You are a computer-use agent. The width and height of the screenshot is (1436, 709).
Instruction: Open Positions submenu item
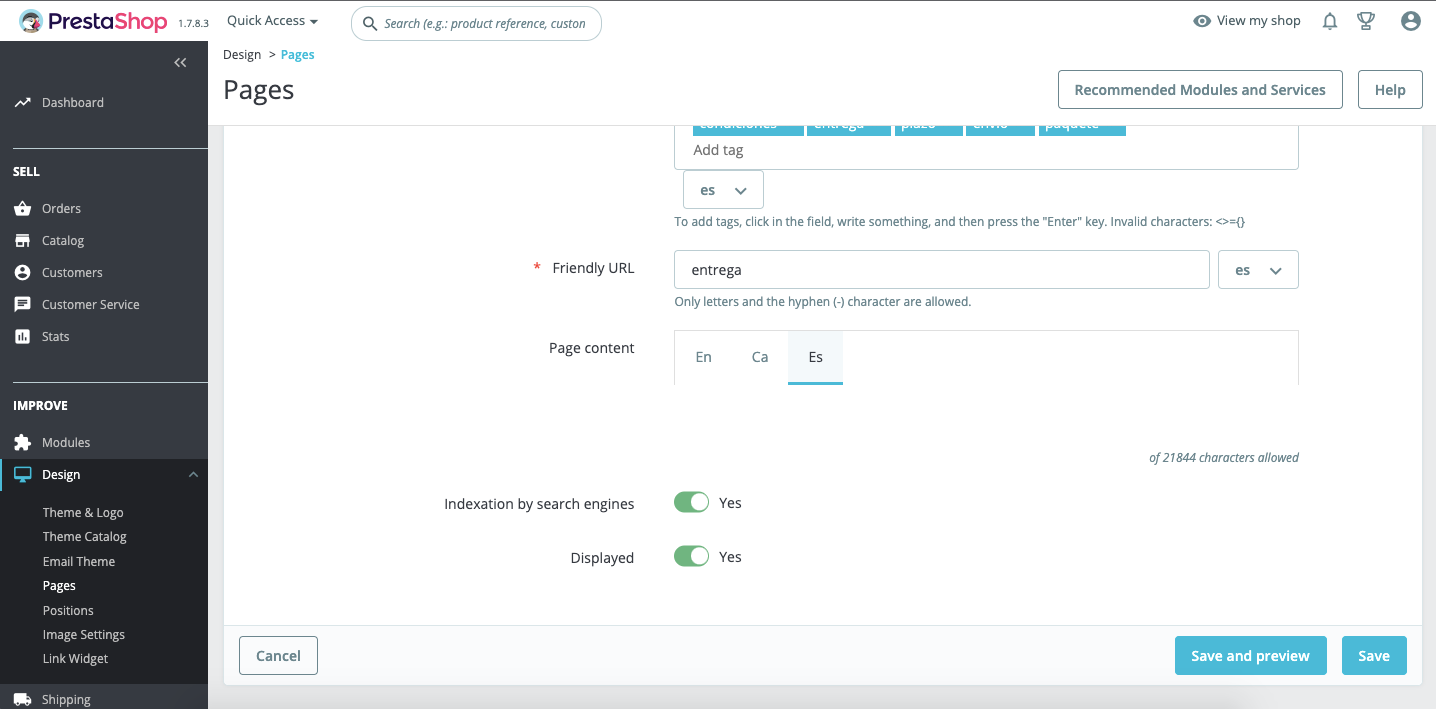pyautogui.click(x=68, y=610)
